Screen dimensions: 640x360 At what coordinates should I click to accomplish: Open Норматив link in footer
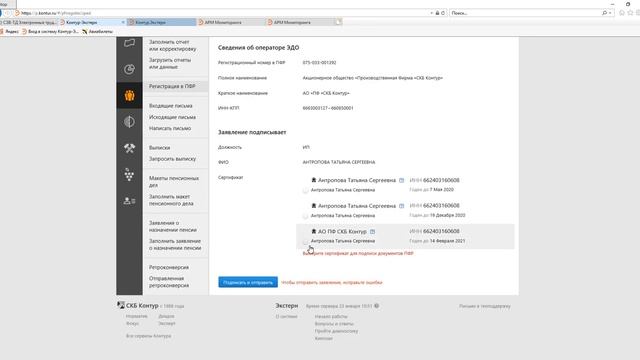136,316
